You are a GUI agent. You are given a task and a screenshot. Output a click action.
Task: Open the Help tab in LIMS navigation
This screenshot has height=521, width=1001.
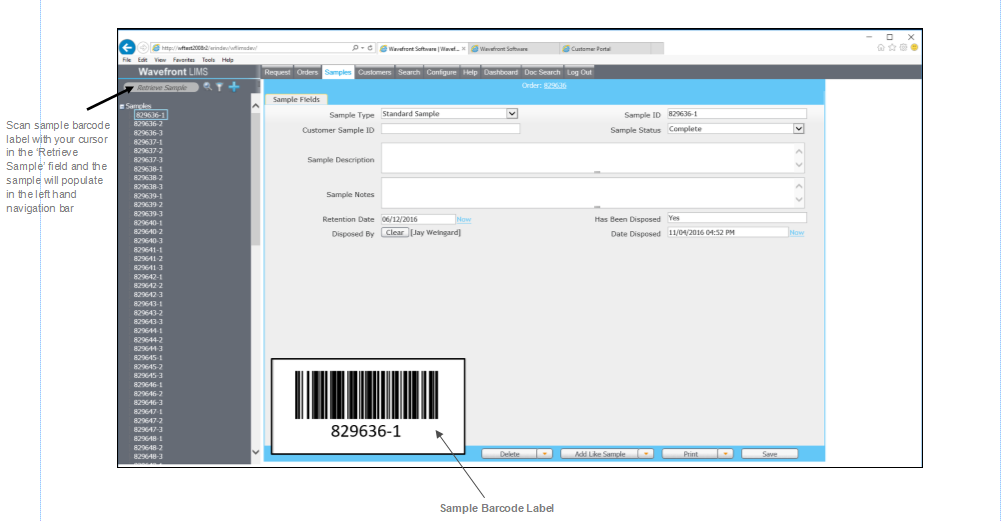click(x=470, y=72)
